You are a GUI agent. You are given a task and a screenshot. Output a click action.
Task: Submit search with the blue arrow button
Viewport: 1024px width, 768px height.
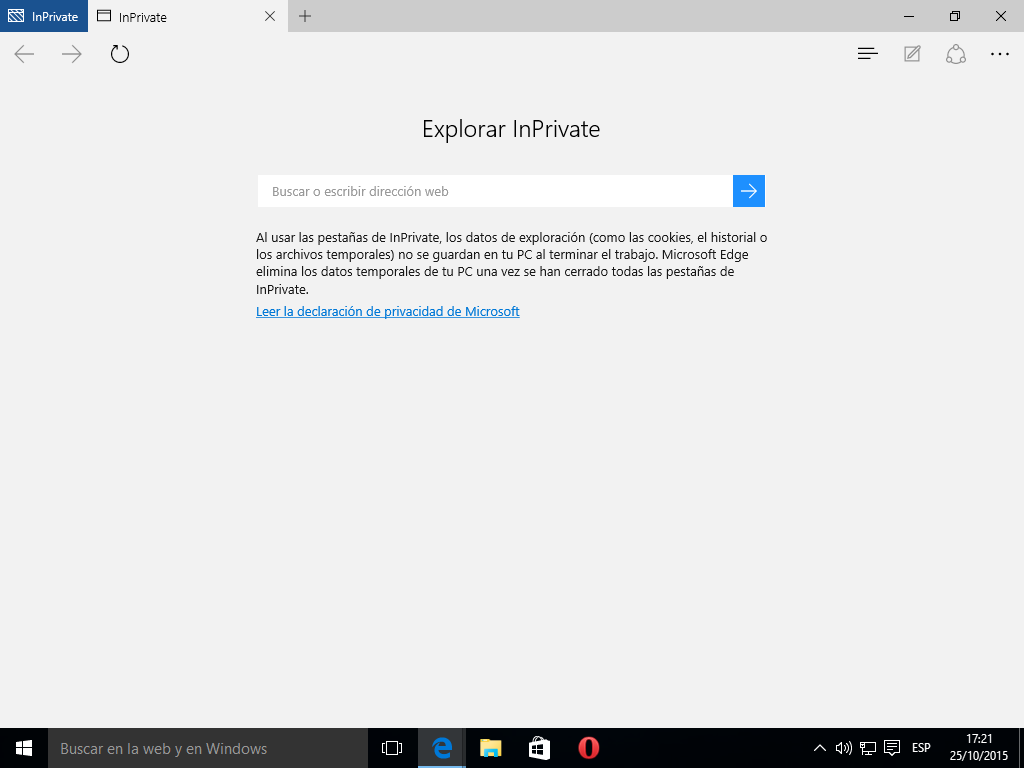[749, 191]
